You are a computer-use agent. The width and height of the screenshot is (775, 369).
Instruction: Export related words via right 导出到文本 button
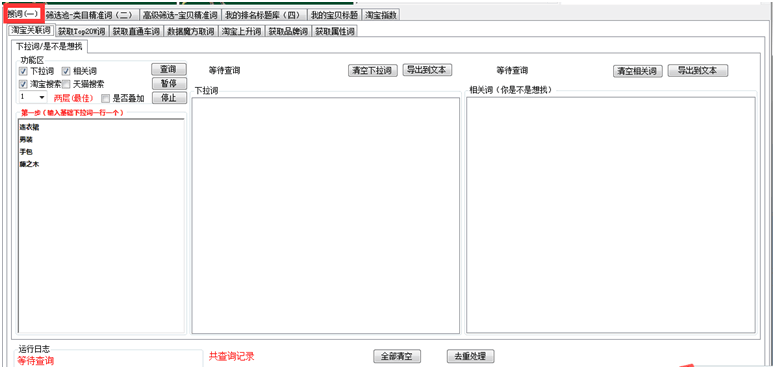698,70
